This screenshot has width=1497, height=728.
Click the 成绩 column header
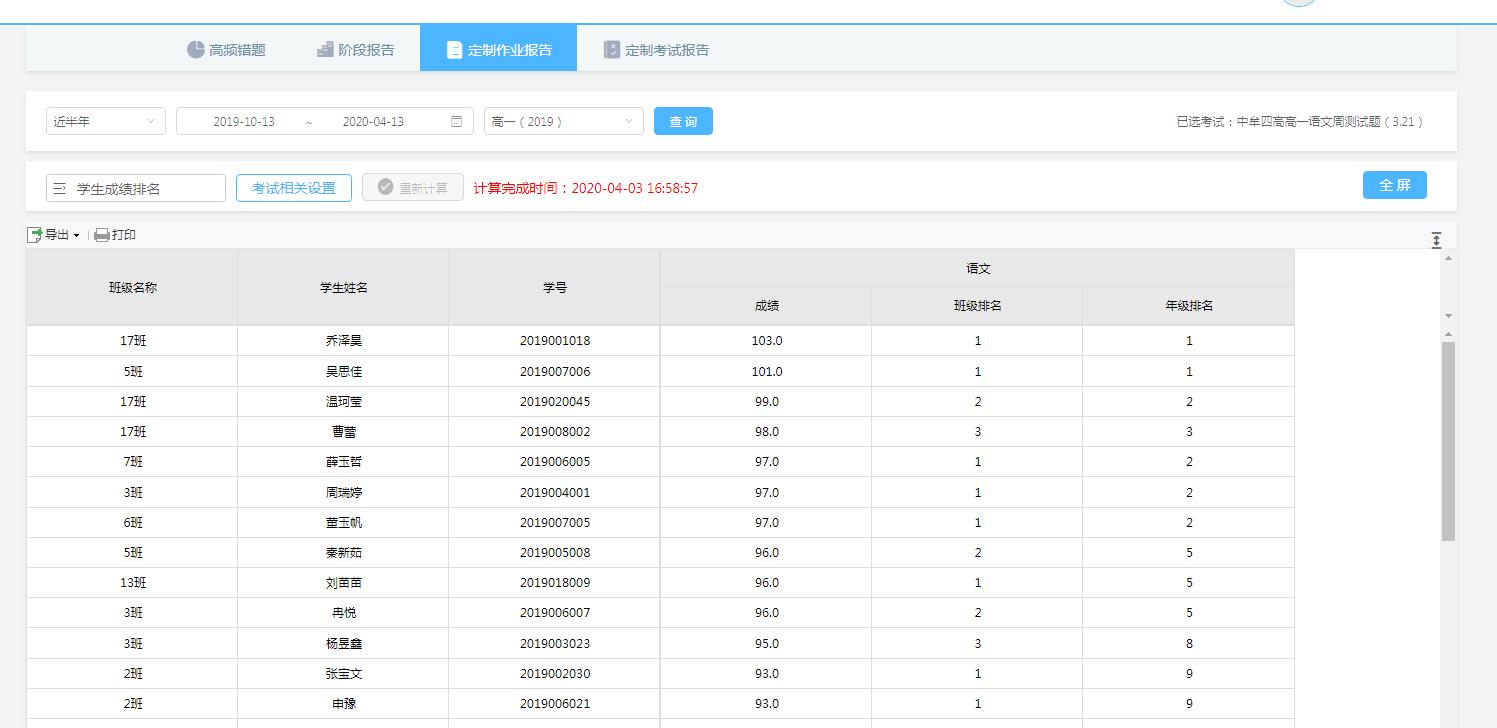tap(766, 306)
